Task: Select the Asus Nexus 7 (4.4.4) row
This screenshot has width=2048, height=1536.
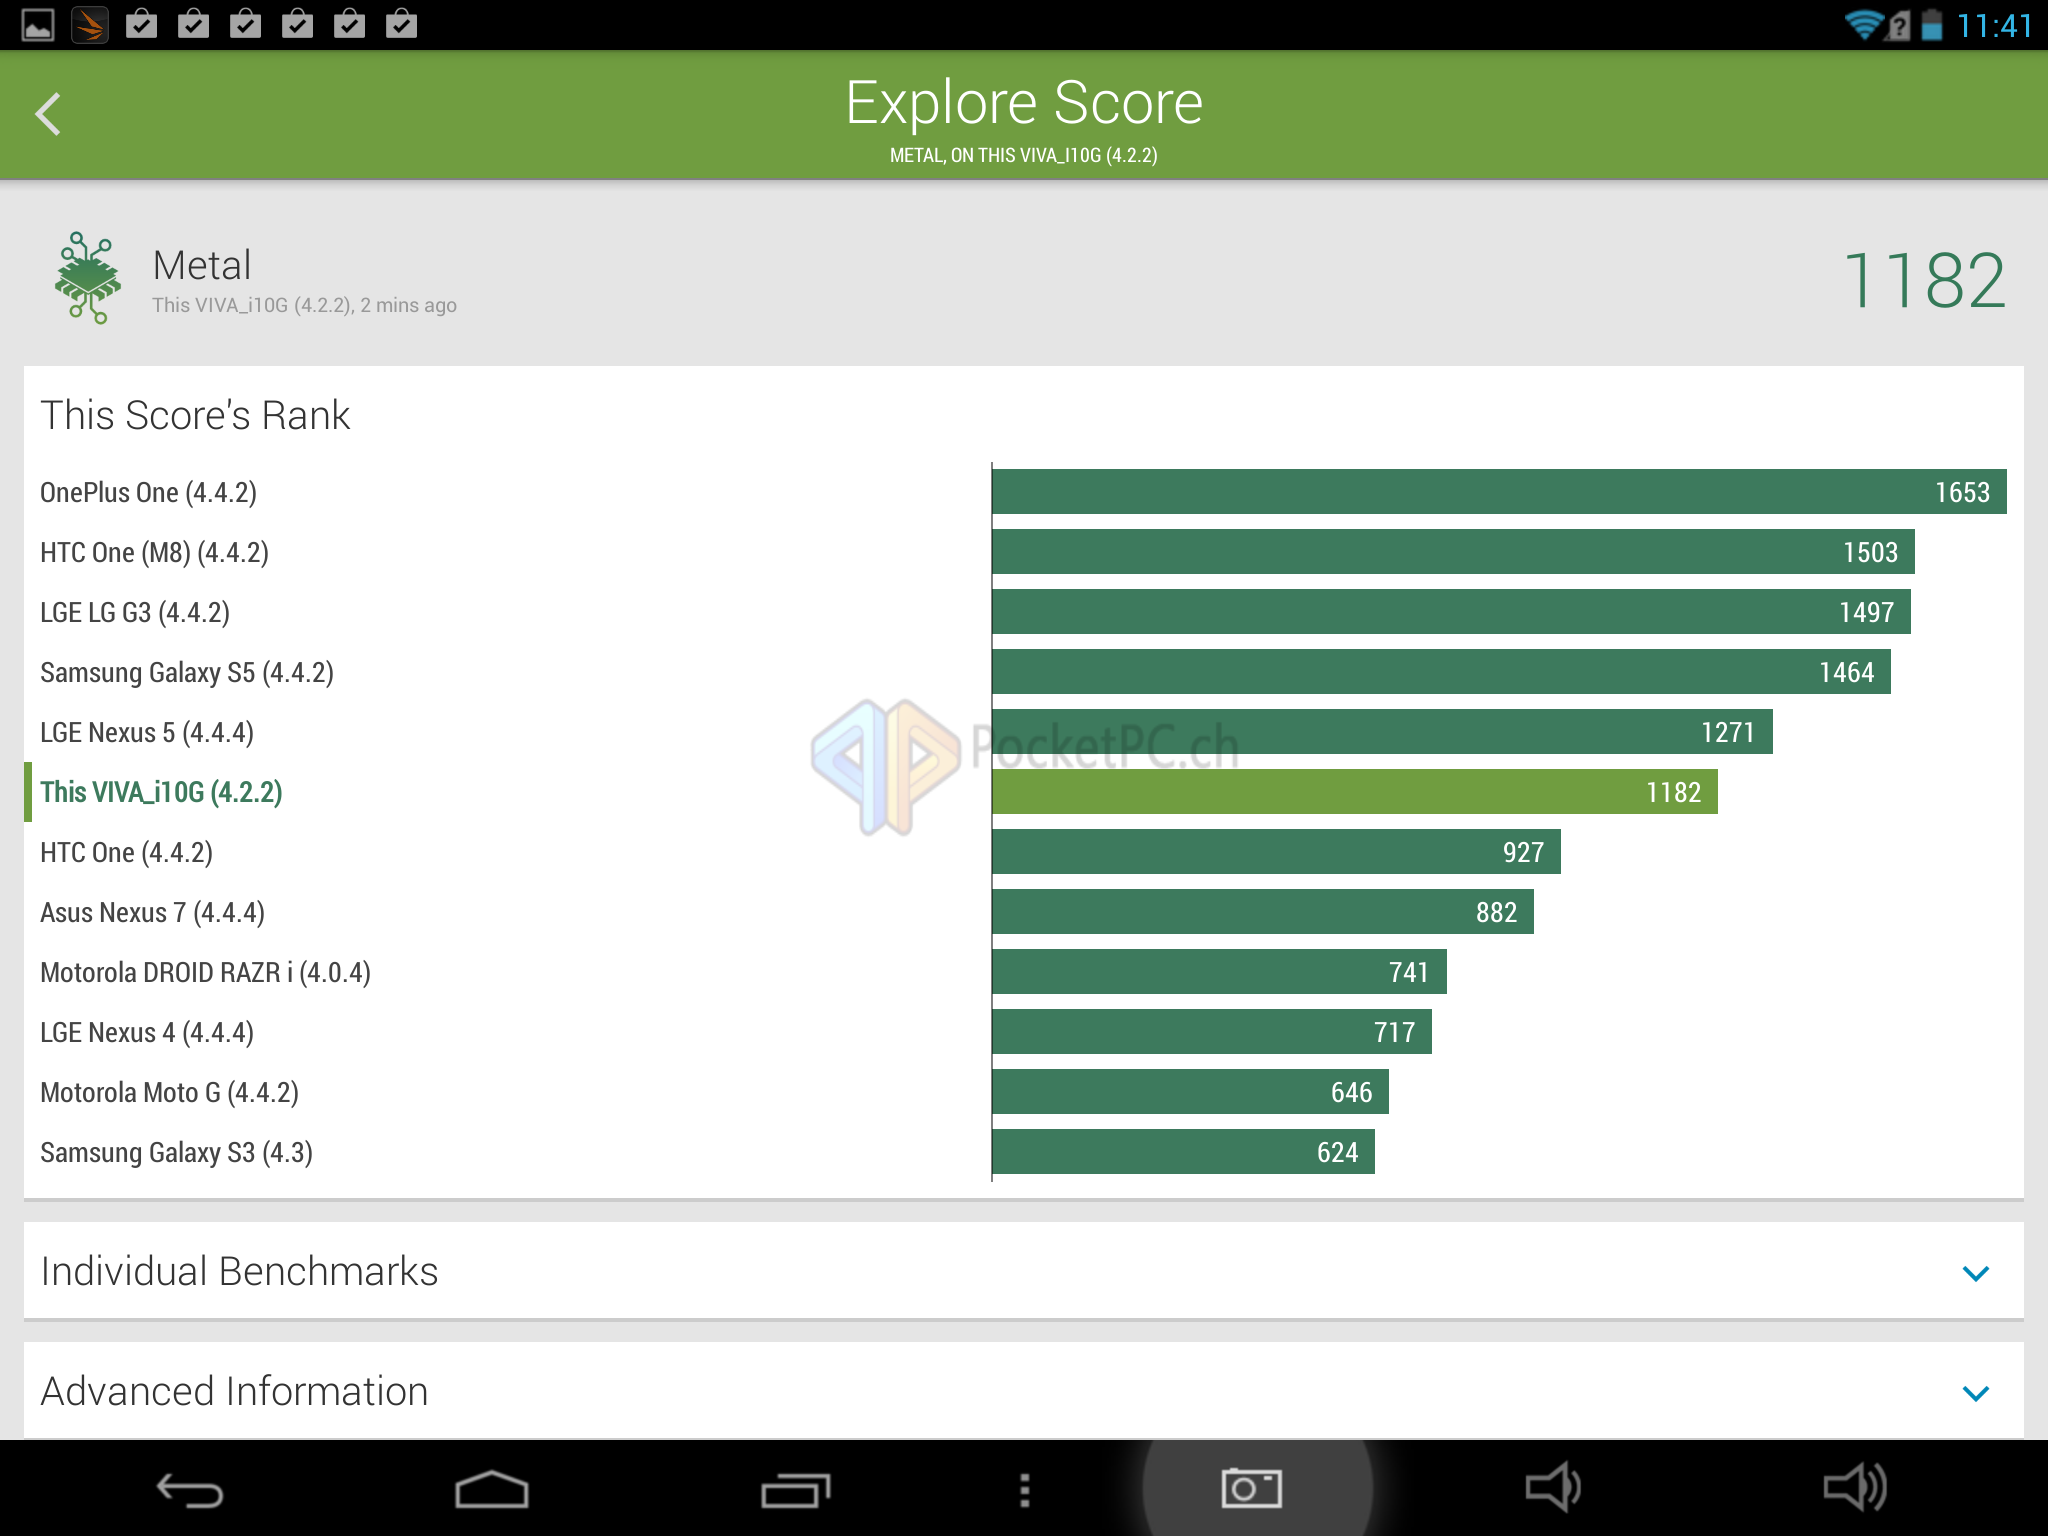Action: point(1024,912)
